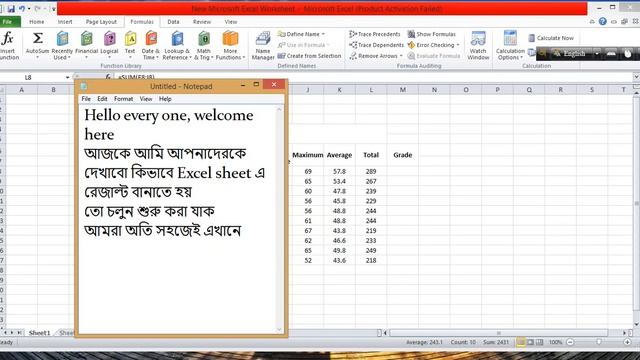This screenshot has width=640, height=360.
Task: Click the horizontal scrollbar of the worksheet
Action: click(498, 333)
